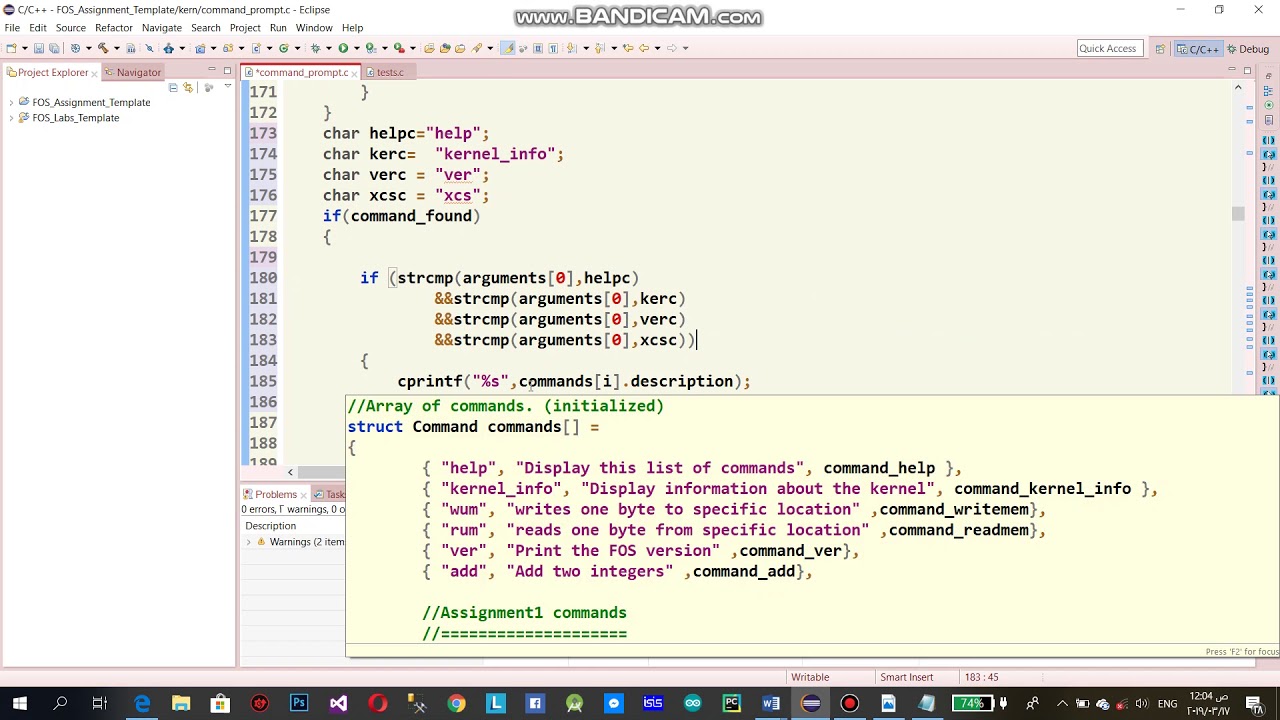This screenshot has width=1280, height=720.
Task: Click the editor scroll up arrow
Action: (x=1238, y=88)
